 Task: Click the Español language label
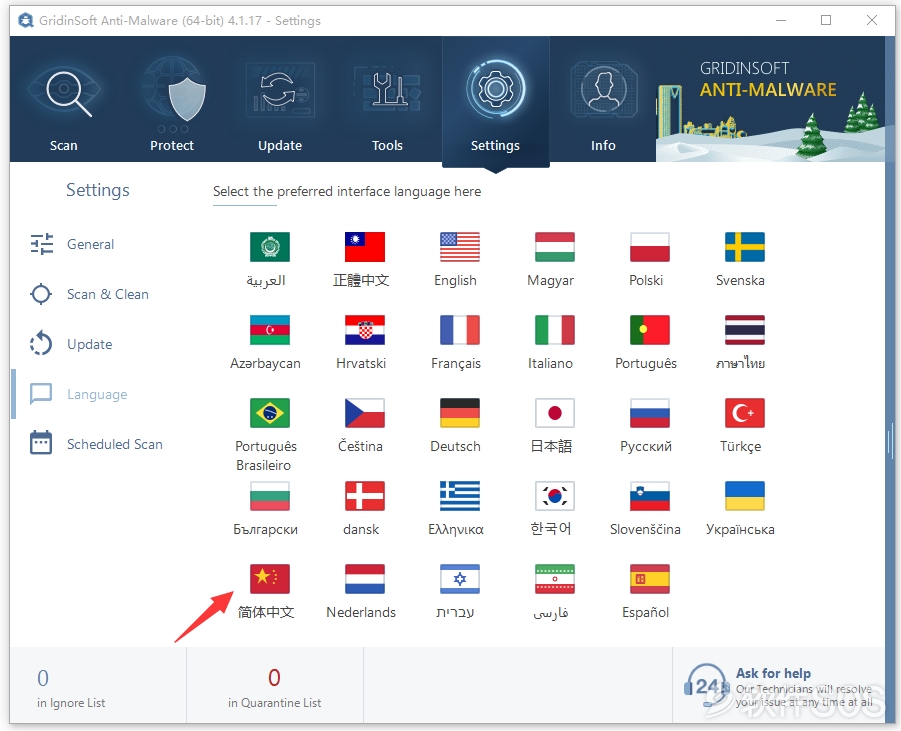click(x=645, y=613)
